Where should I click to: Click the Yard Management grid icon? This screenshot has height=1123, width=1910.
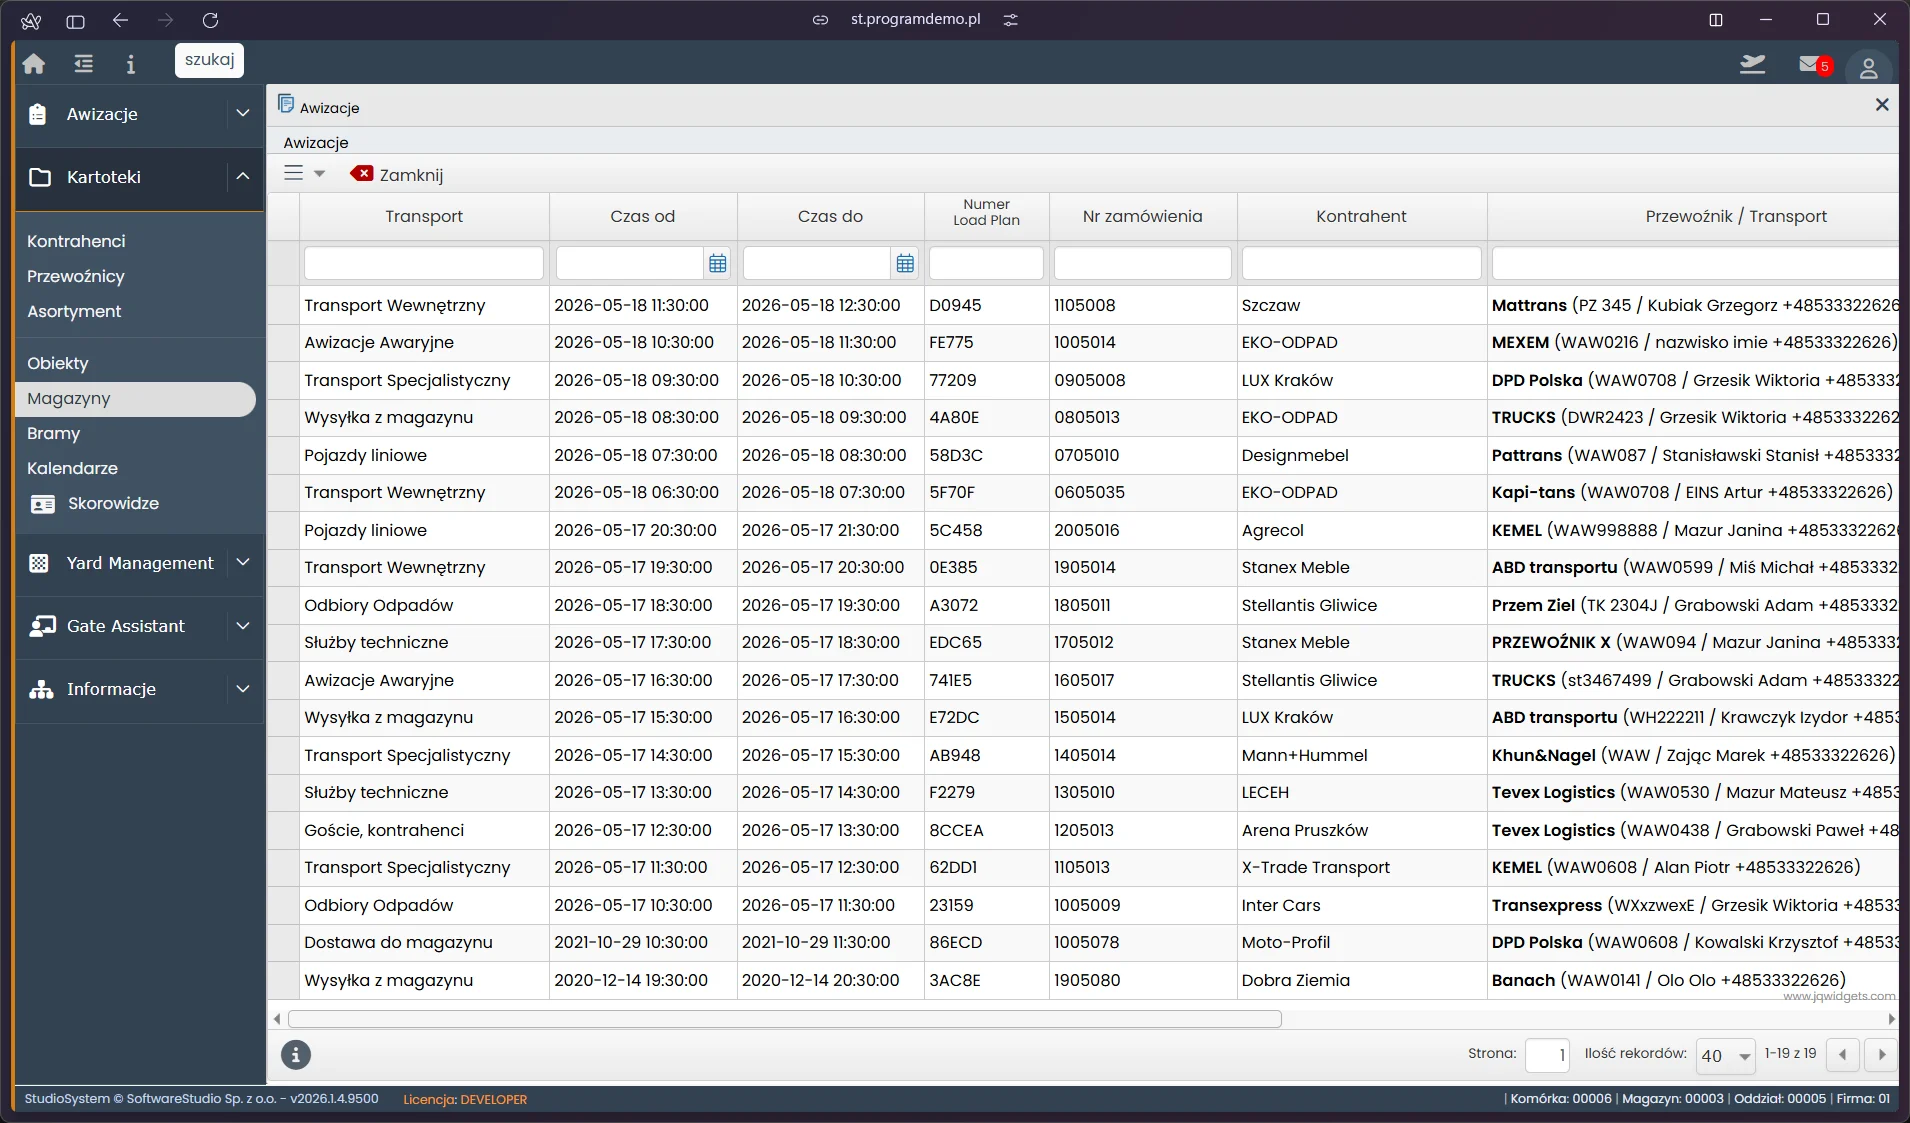coord(39,563)
